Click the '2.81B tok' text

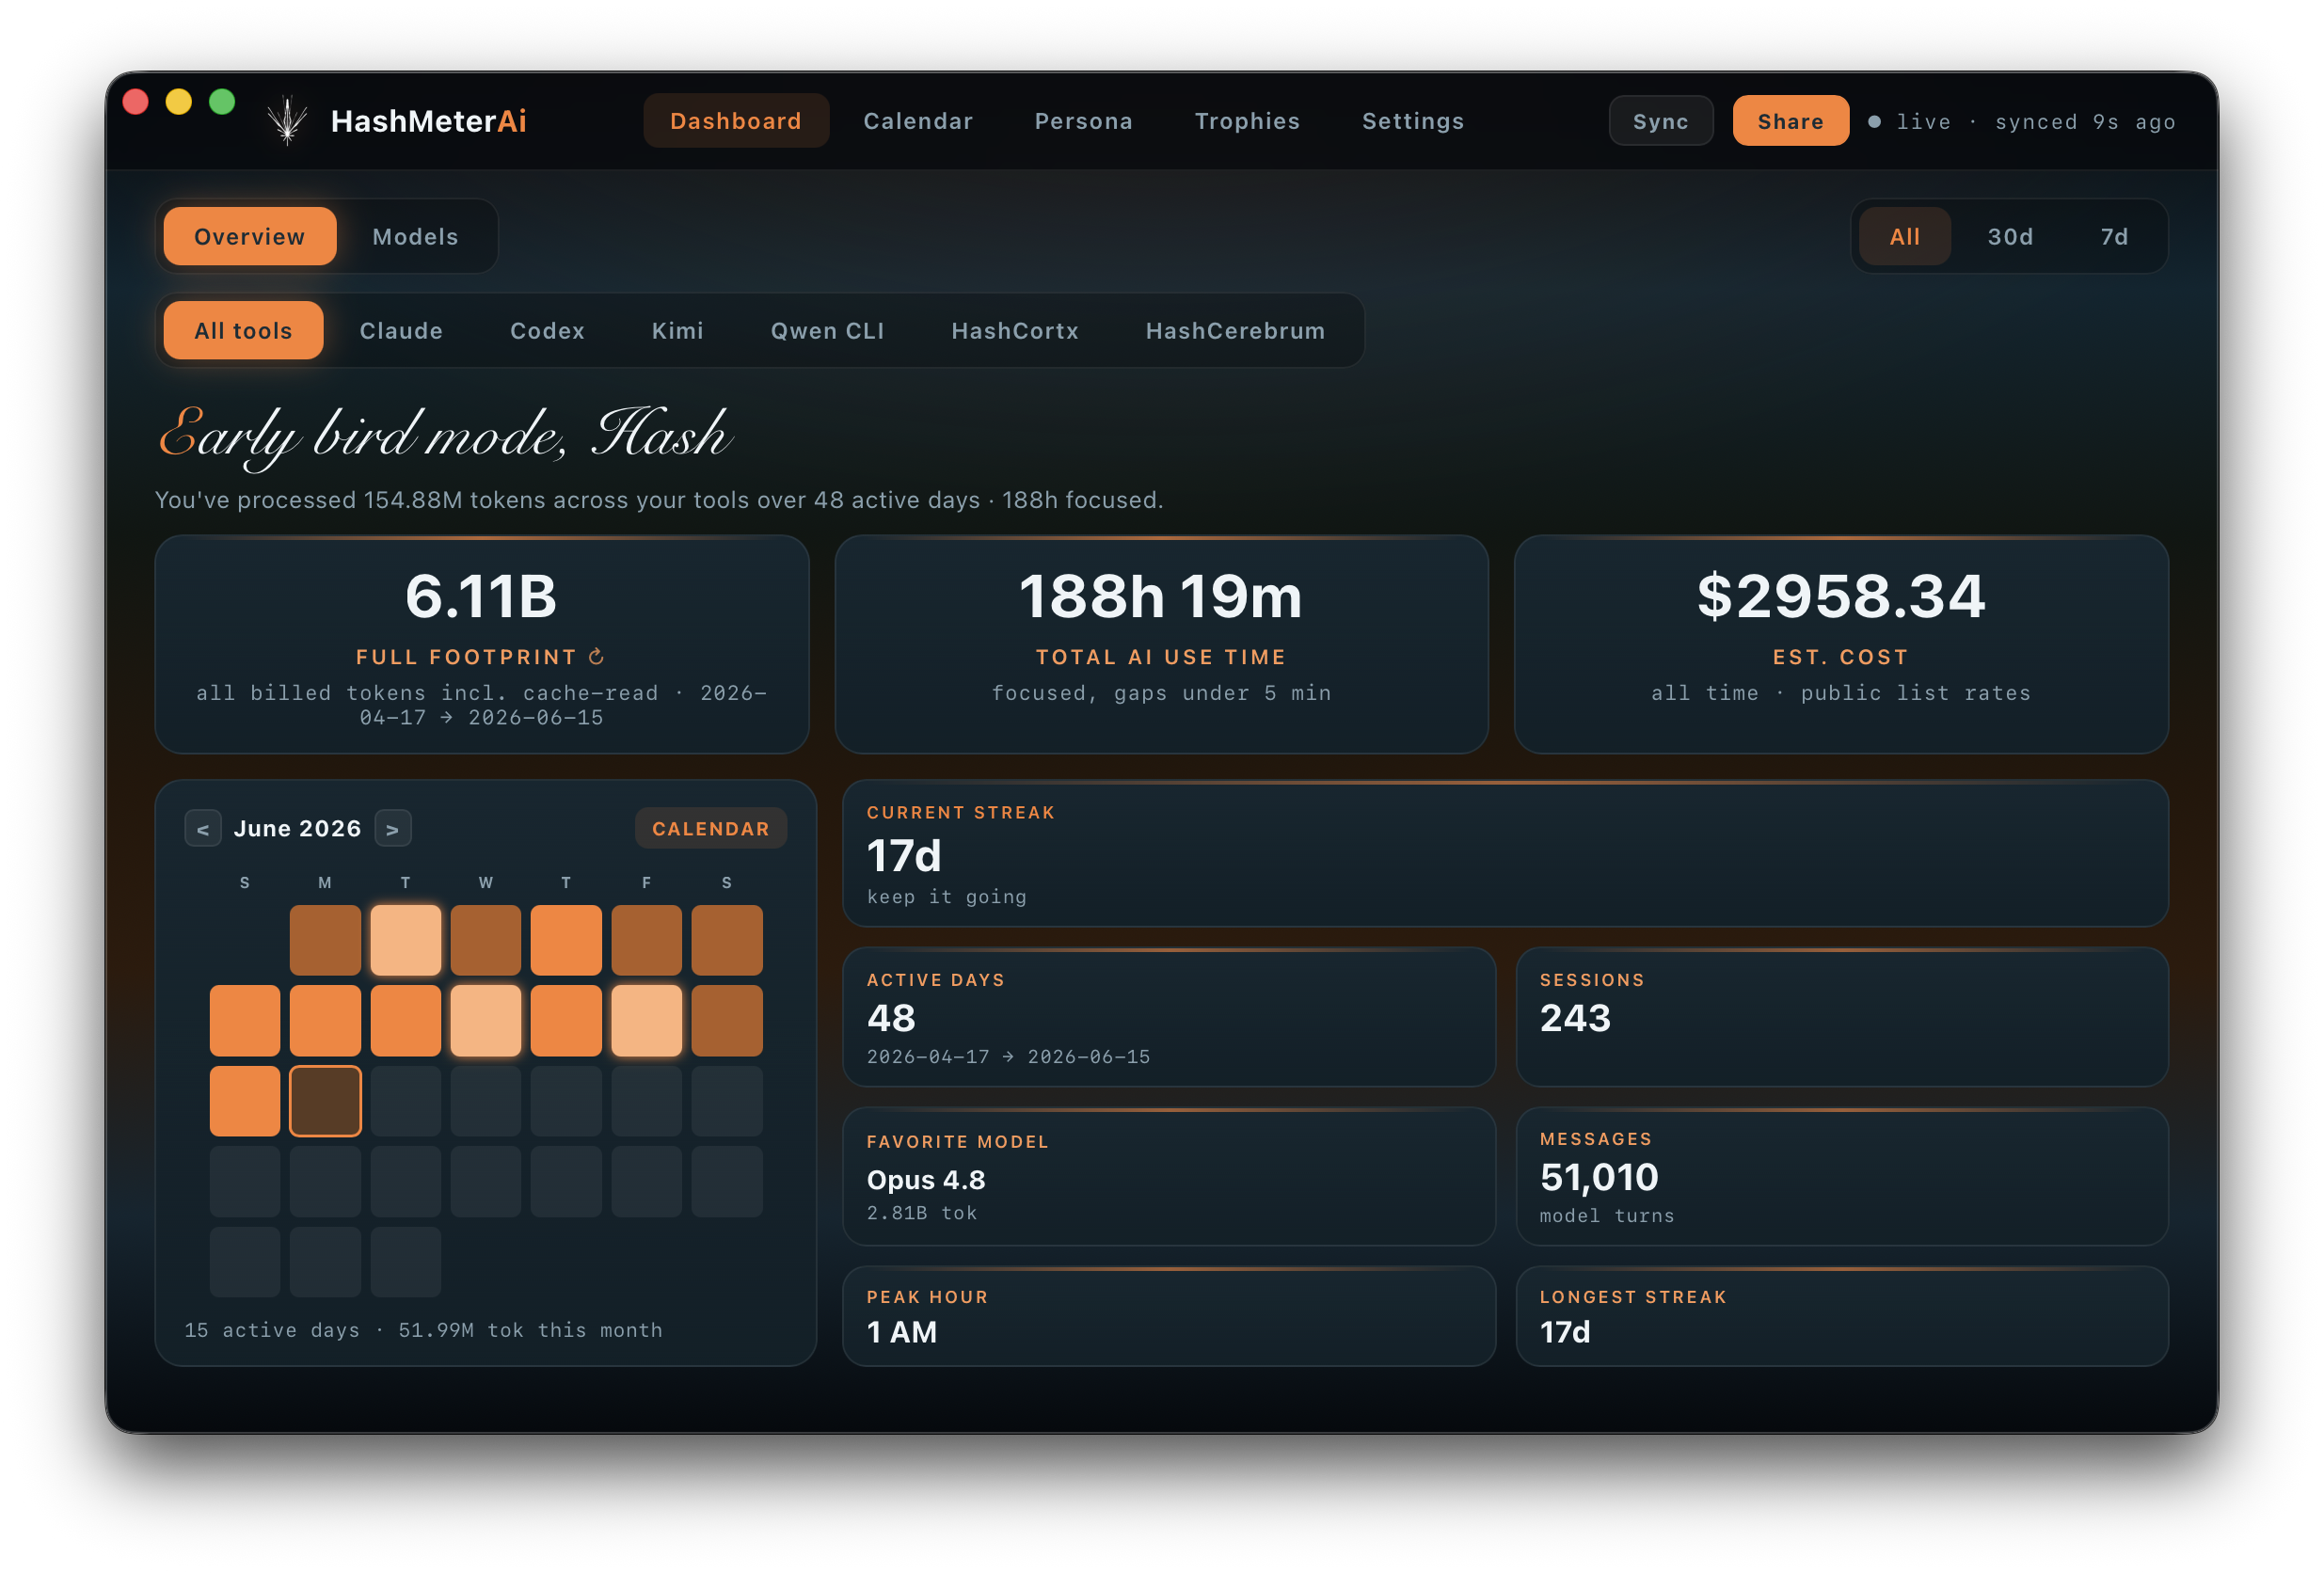click(x=921, y=1213)
